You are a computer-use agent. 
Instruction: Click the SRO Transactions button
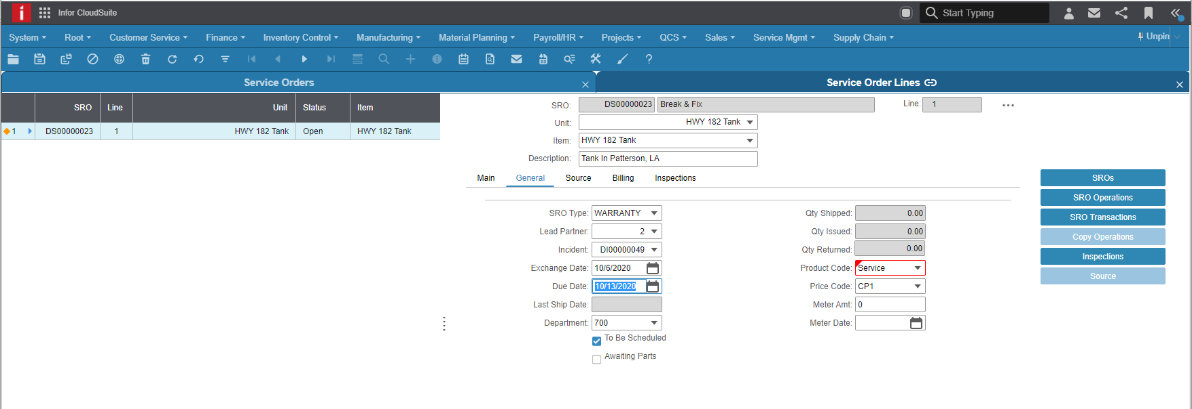tap(1102, 217)
